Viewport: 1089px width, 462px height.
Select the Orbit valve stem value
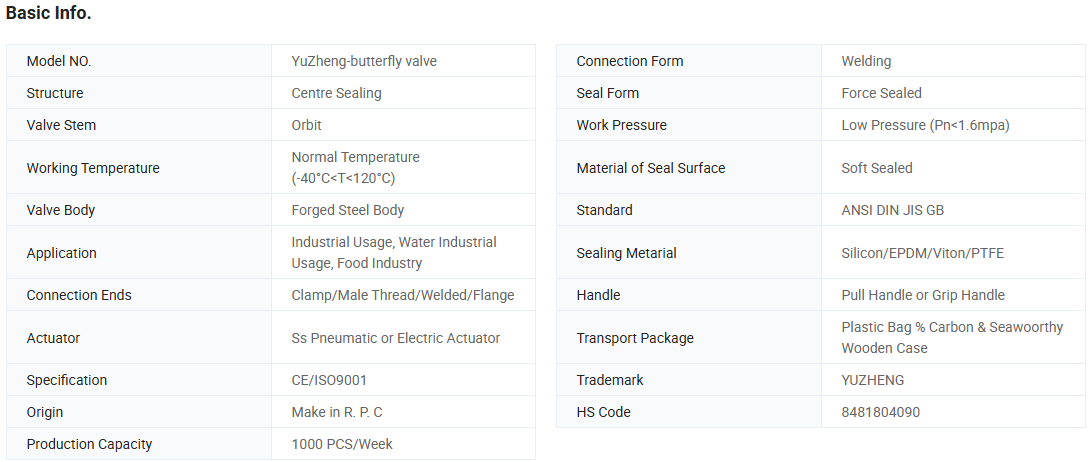coord(307,125)
